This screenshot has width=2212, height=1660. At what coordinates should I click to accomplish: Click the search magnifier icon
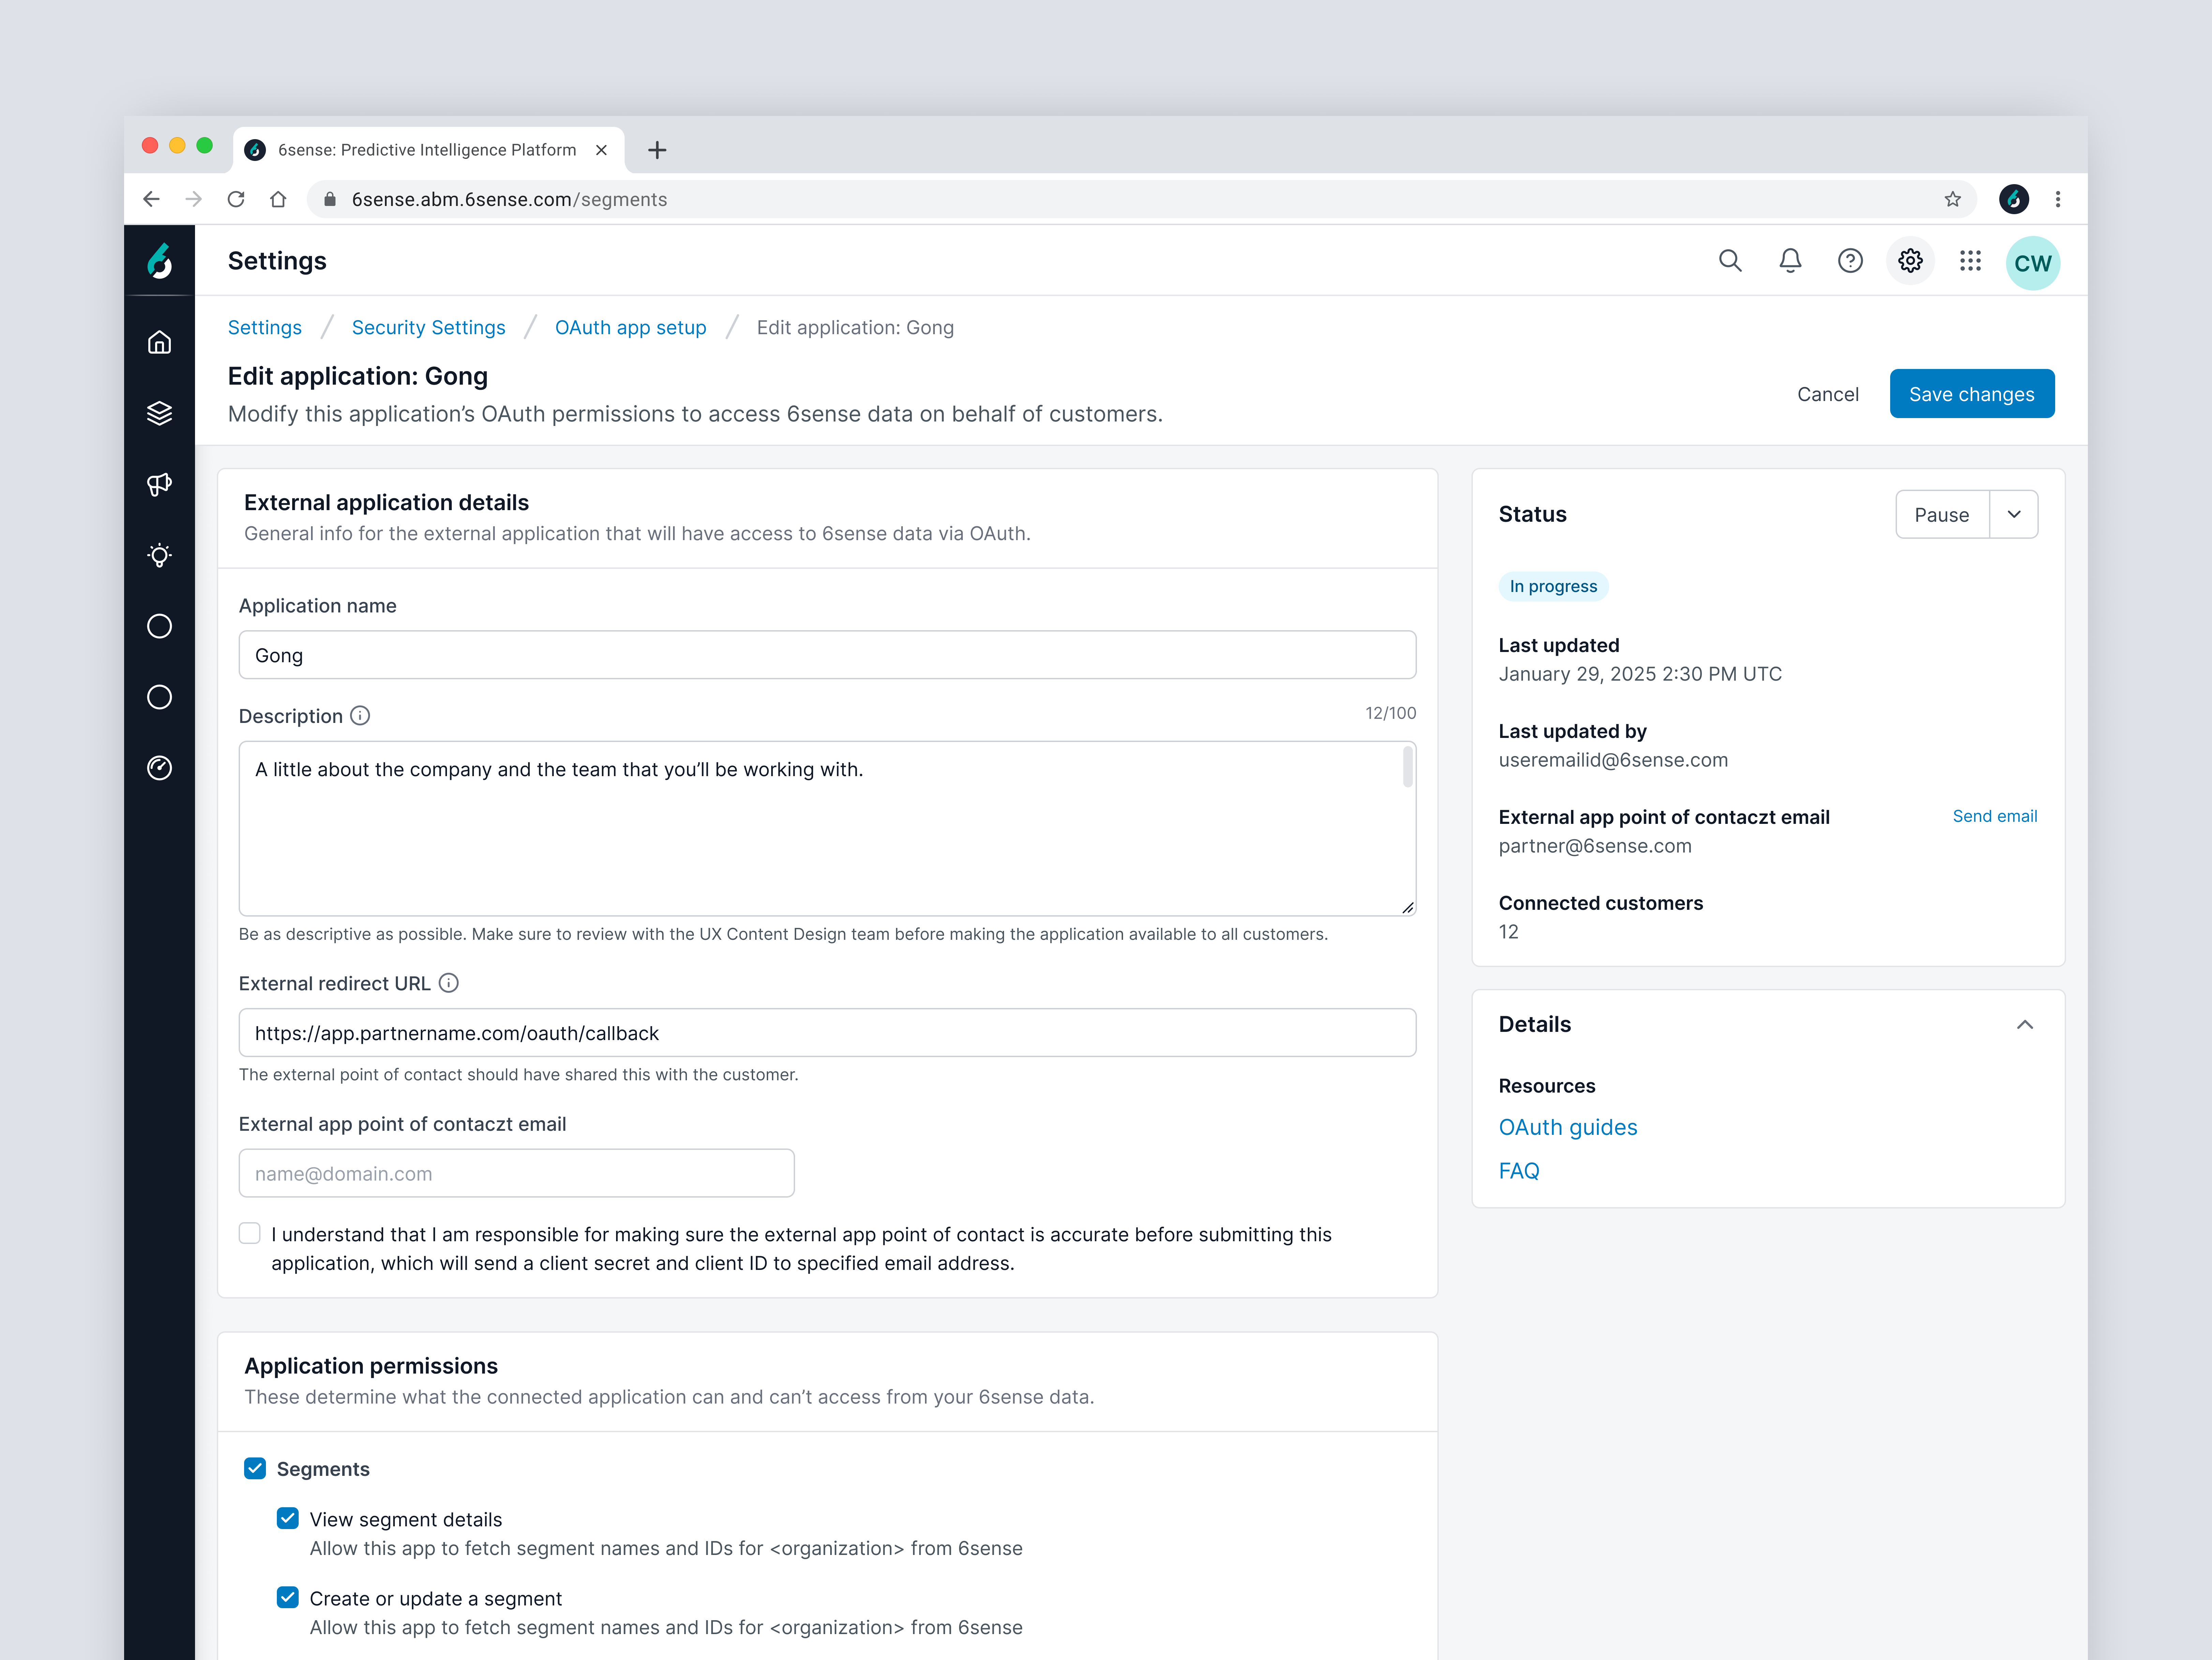pos(1730,261)
